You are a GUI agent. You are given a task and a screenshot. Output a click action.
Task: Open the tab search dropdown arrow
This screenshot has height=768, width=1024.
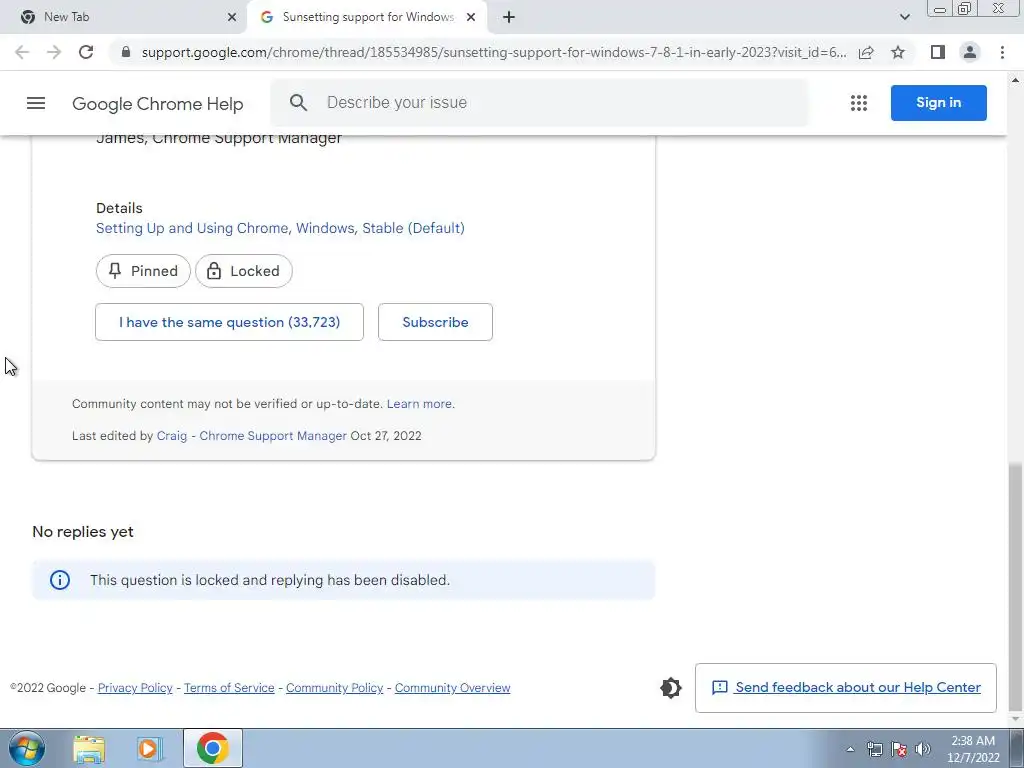(904, 18)
